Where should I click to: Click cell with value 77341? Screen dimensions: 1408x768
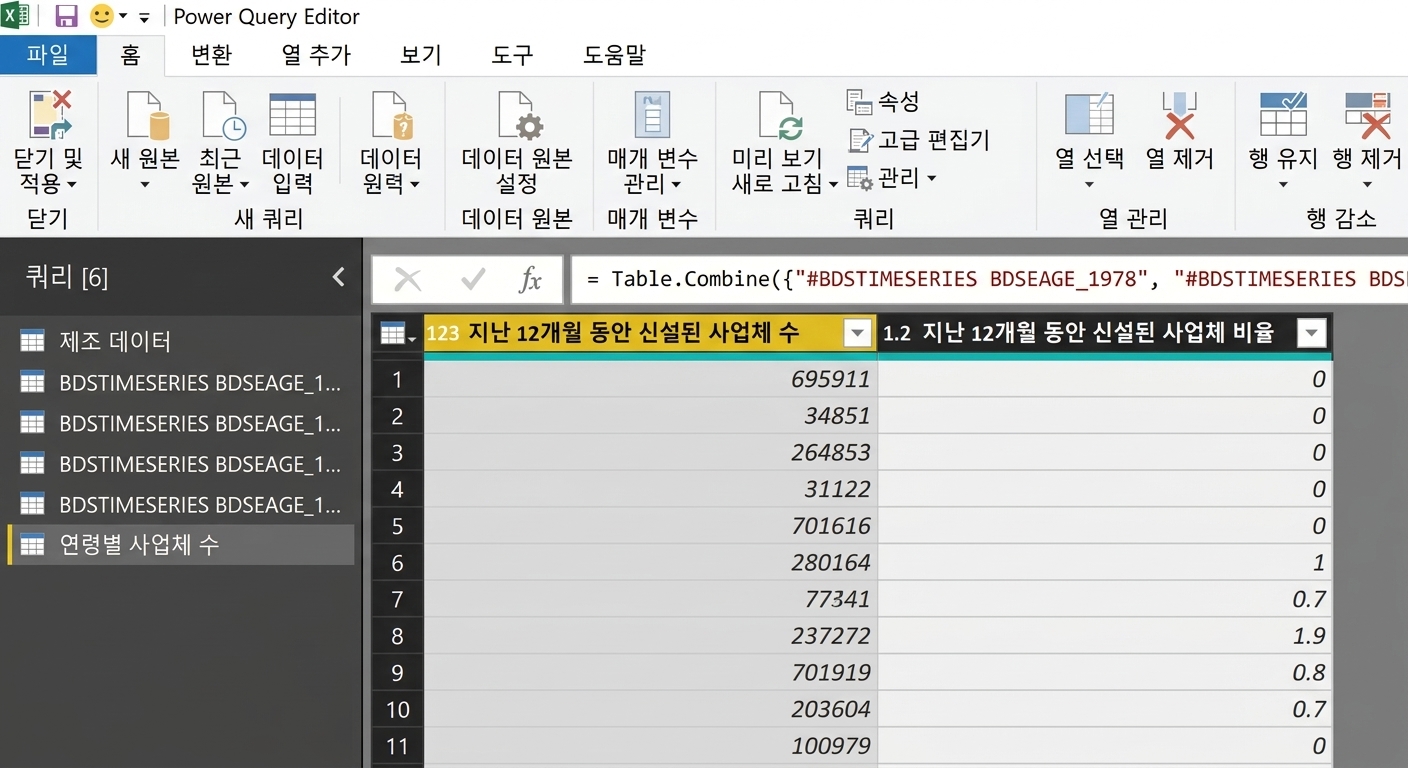(x=650, y=599)
